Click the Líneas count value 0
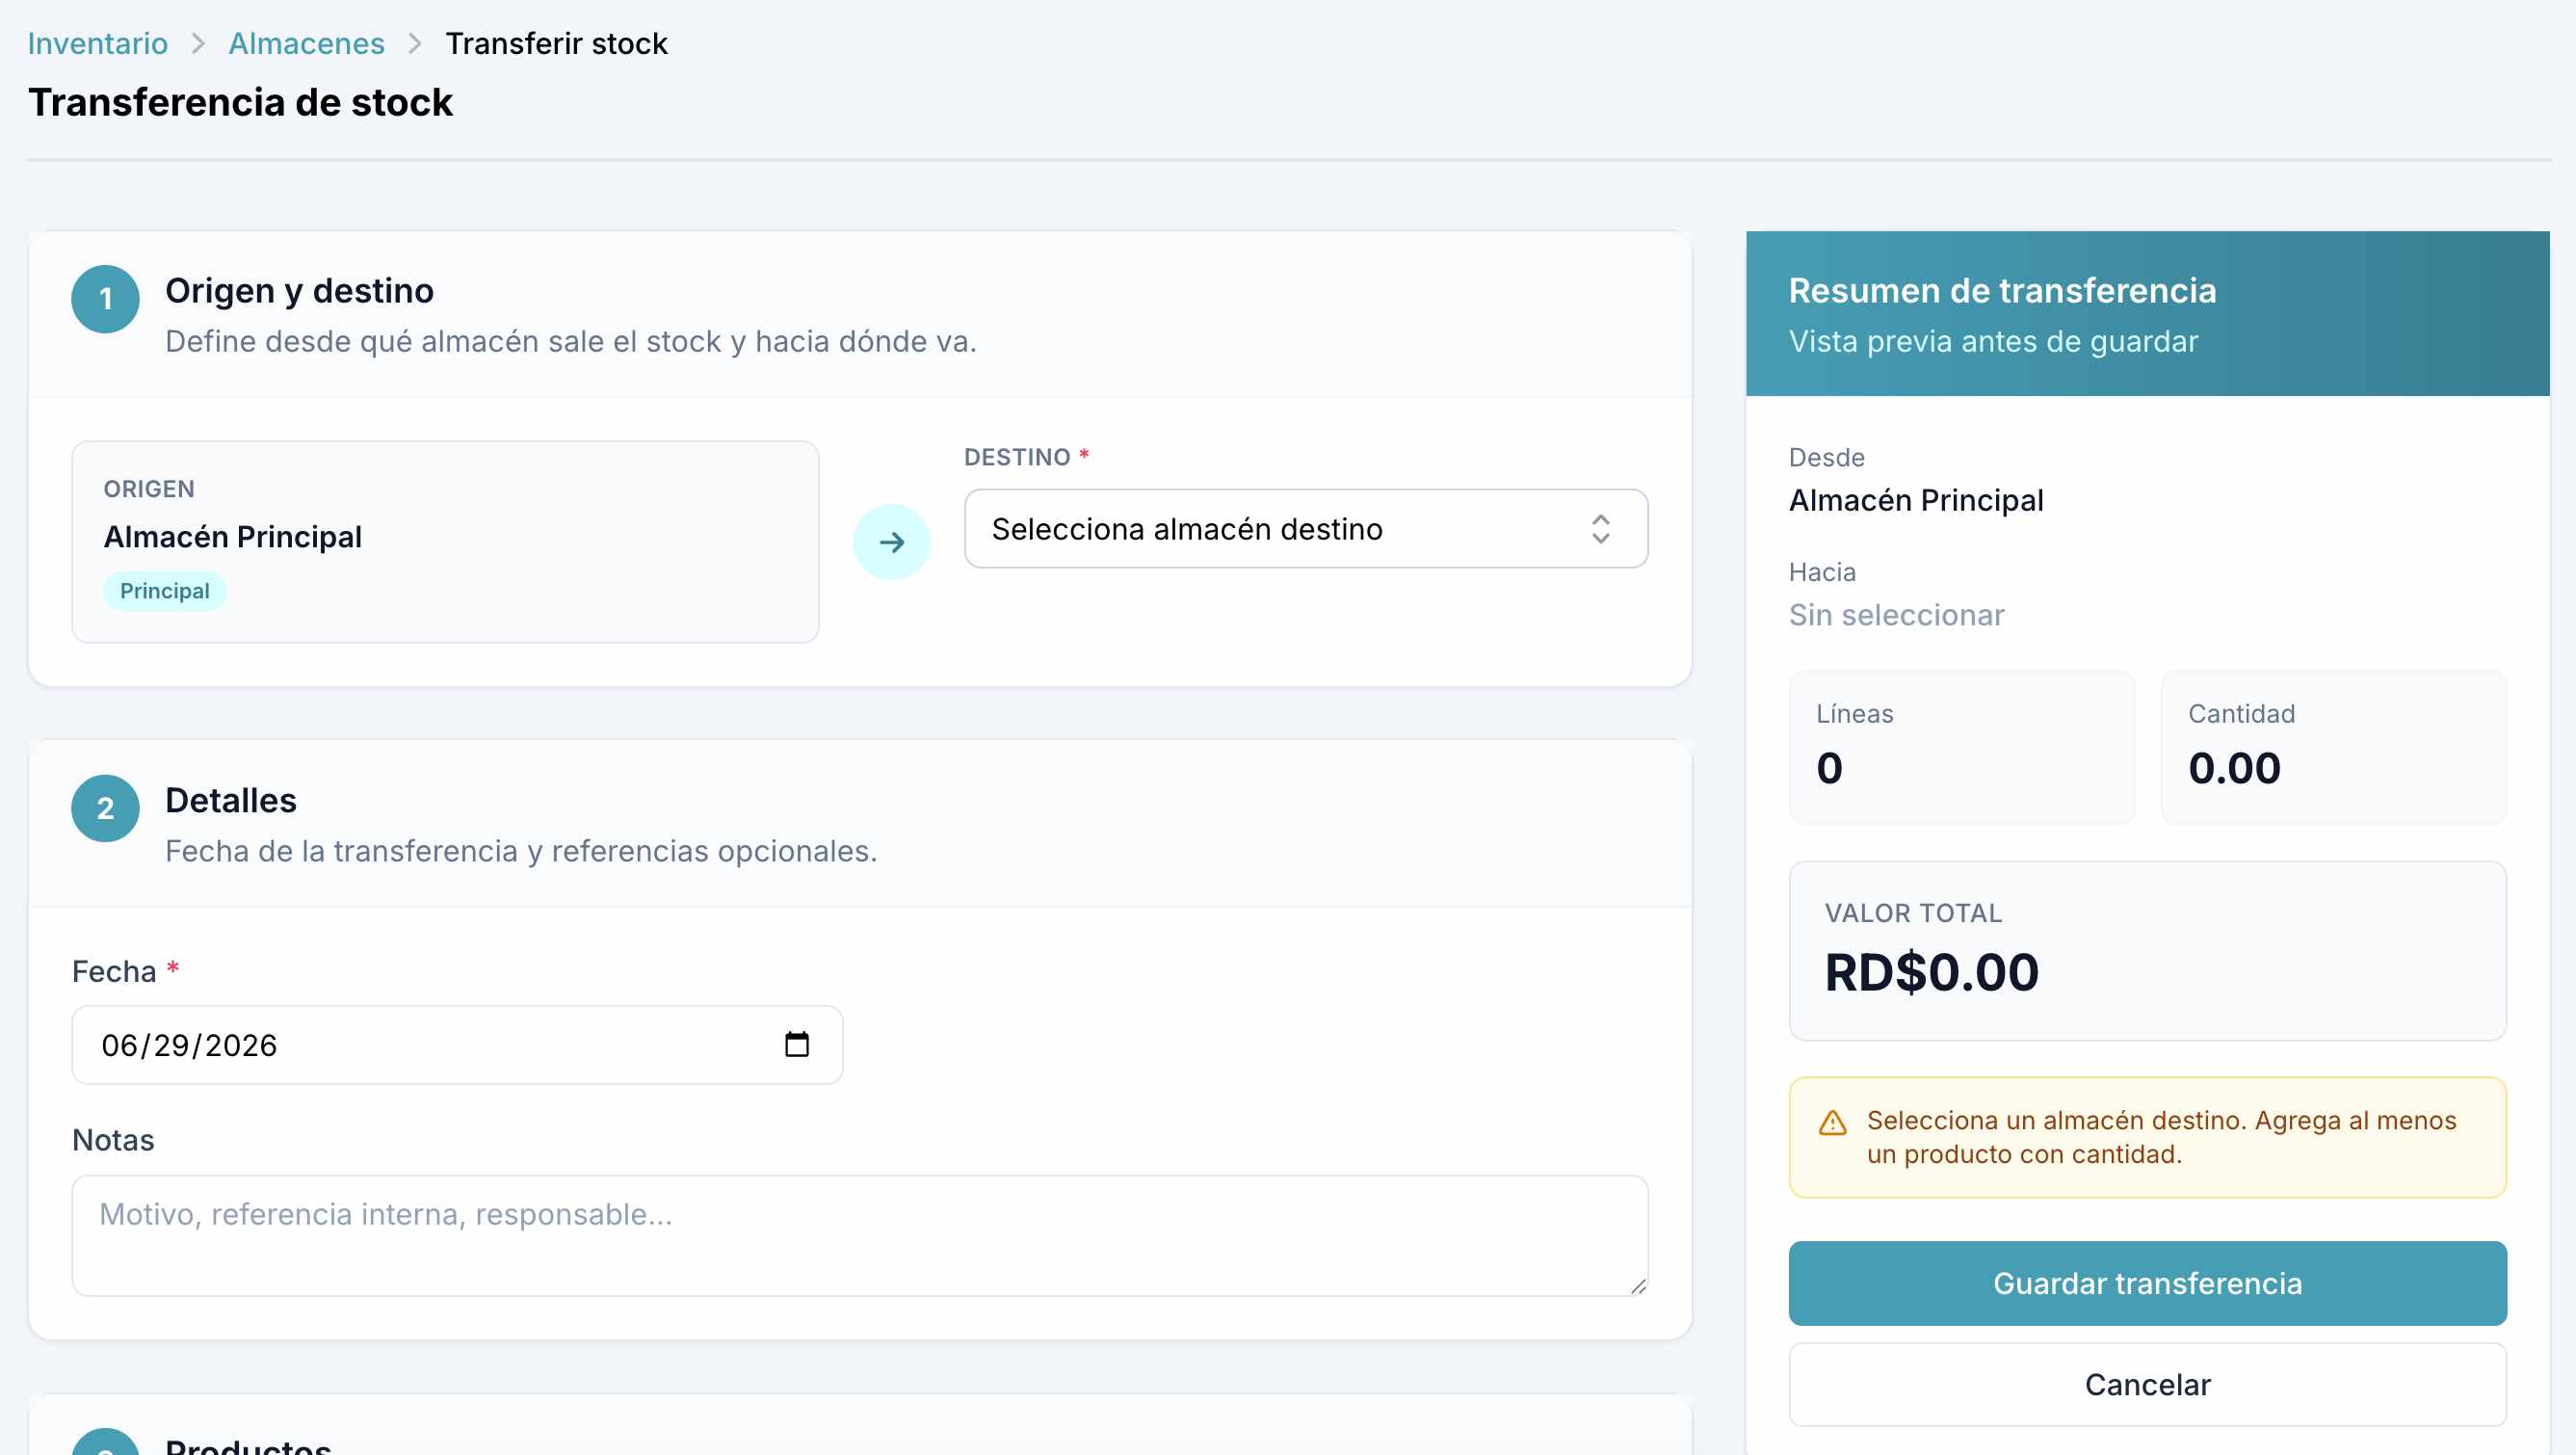This screenshot has height=1455, width=2576. coord(1829,768)
